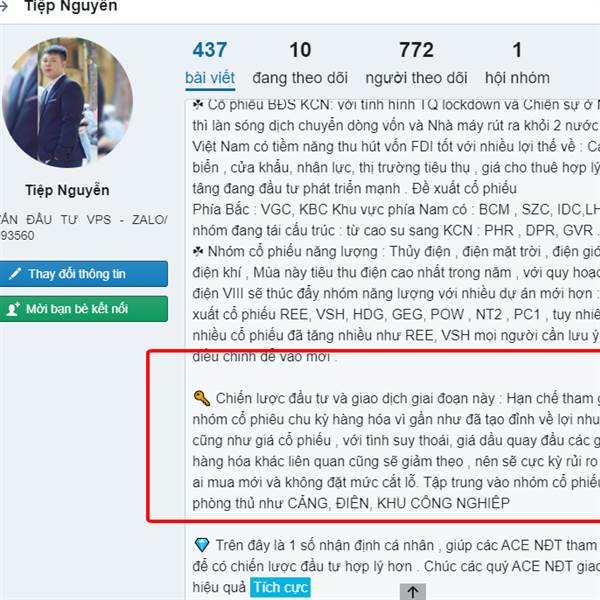
Task: Open the 10 đang theo dõi tab
Action: pos(300,64)
